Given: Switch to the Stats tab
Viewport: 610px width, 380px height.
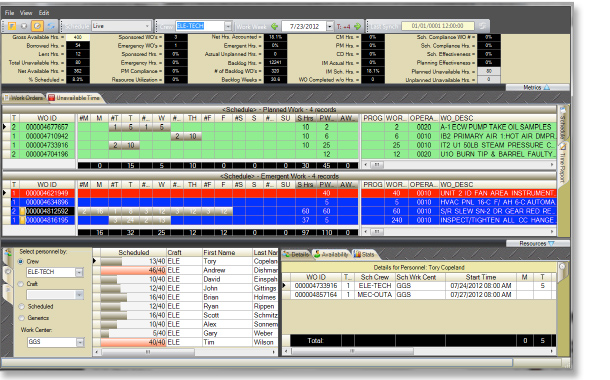Looking at the screenshot, I should click(365, 254).
